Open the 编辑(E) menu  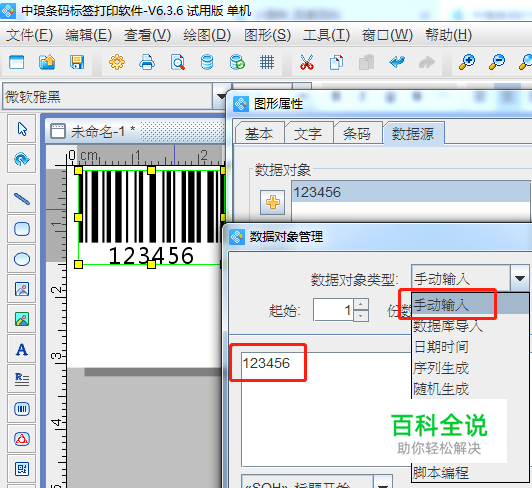click(89, 35)
